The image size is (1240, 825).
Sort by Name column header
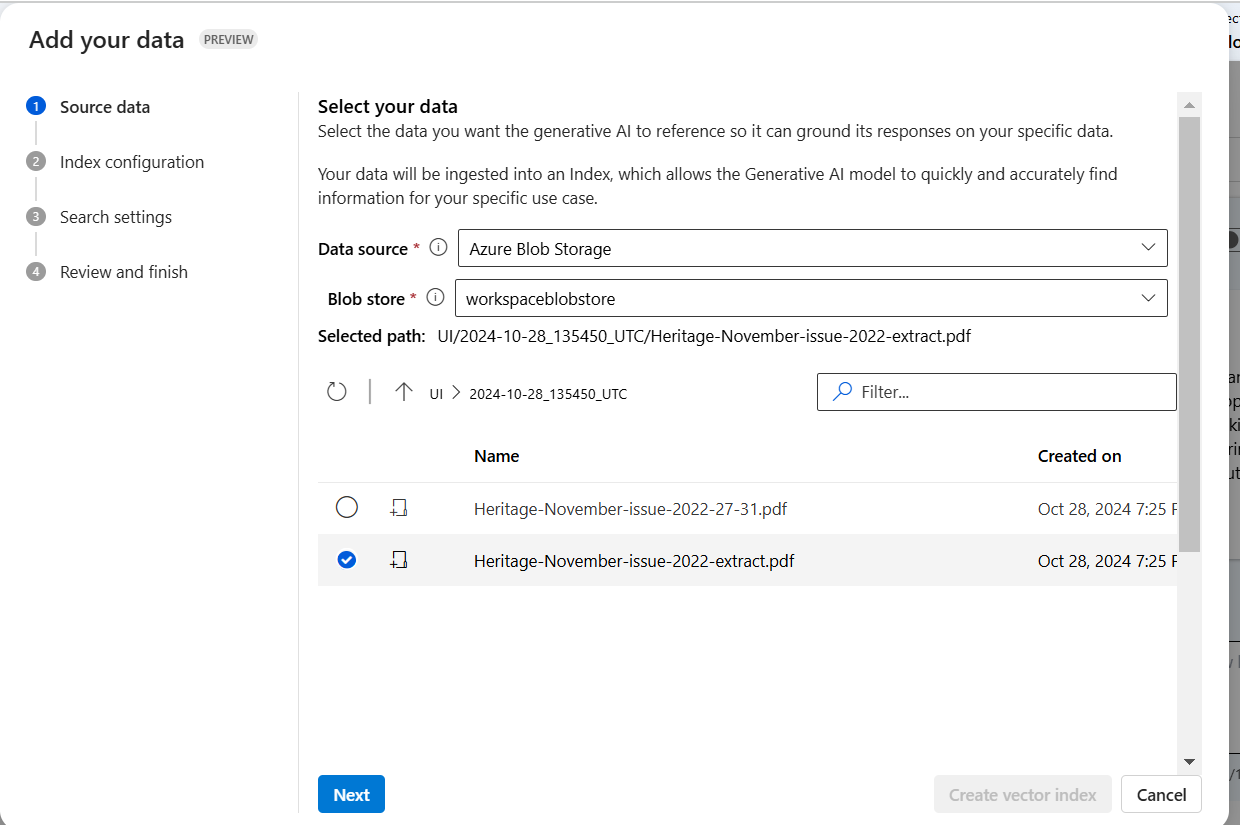[x=497, y=456]
